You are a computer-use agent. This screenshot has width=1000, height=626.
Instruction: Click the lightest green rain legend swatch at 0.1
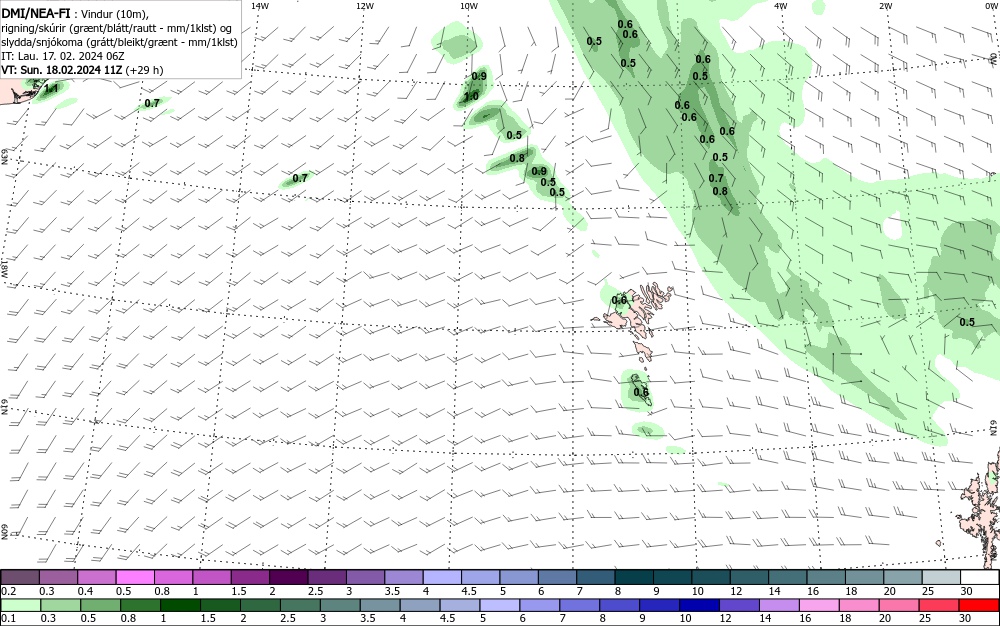point(20,605)
